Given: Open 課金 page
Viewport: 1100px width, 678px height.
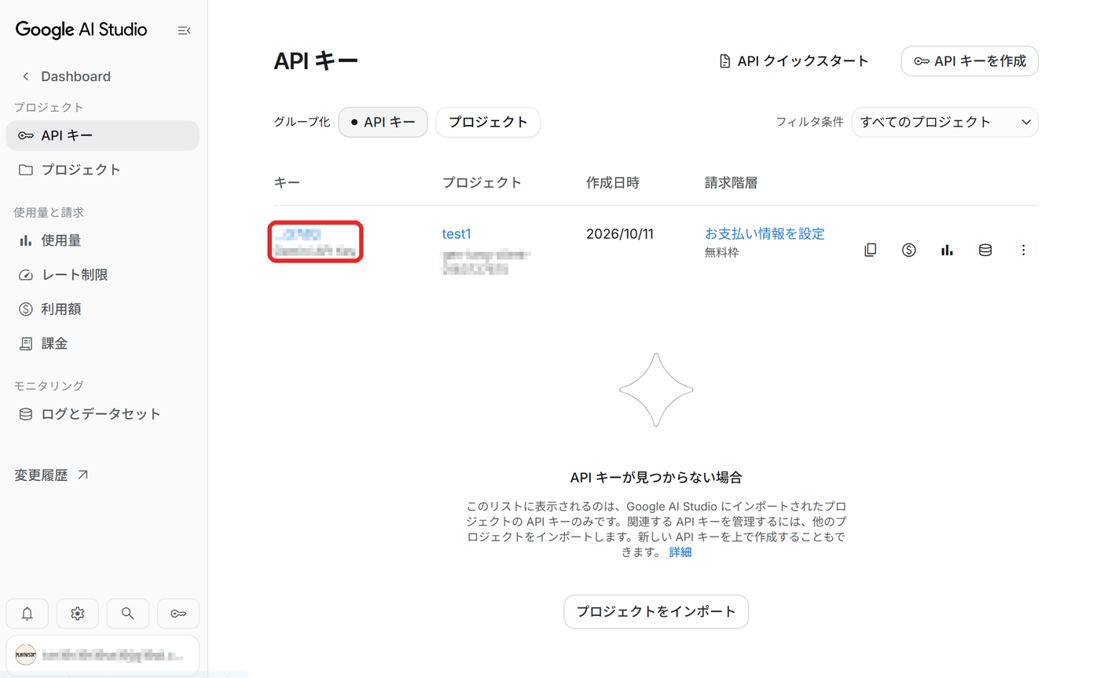Looking at the screenshot, I should (102, 343).
